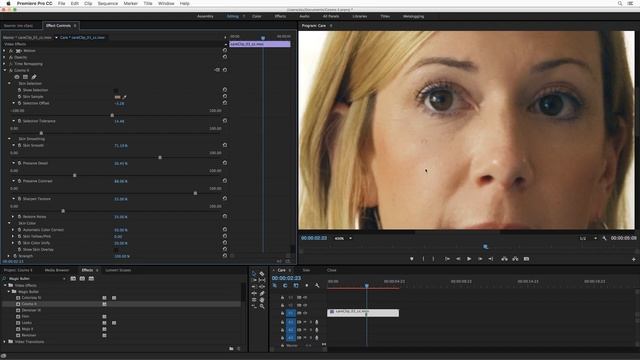Add marker in timeline header

307,286
